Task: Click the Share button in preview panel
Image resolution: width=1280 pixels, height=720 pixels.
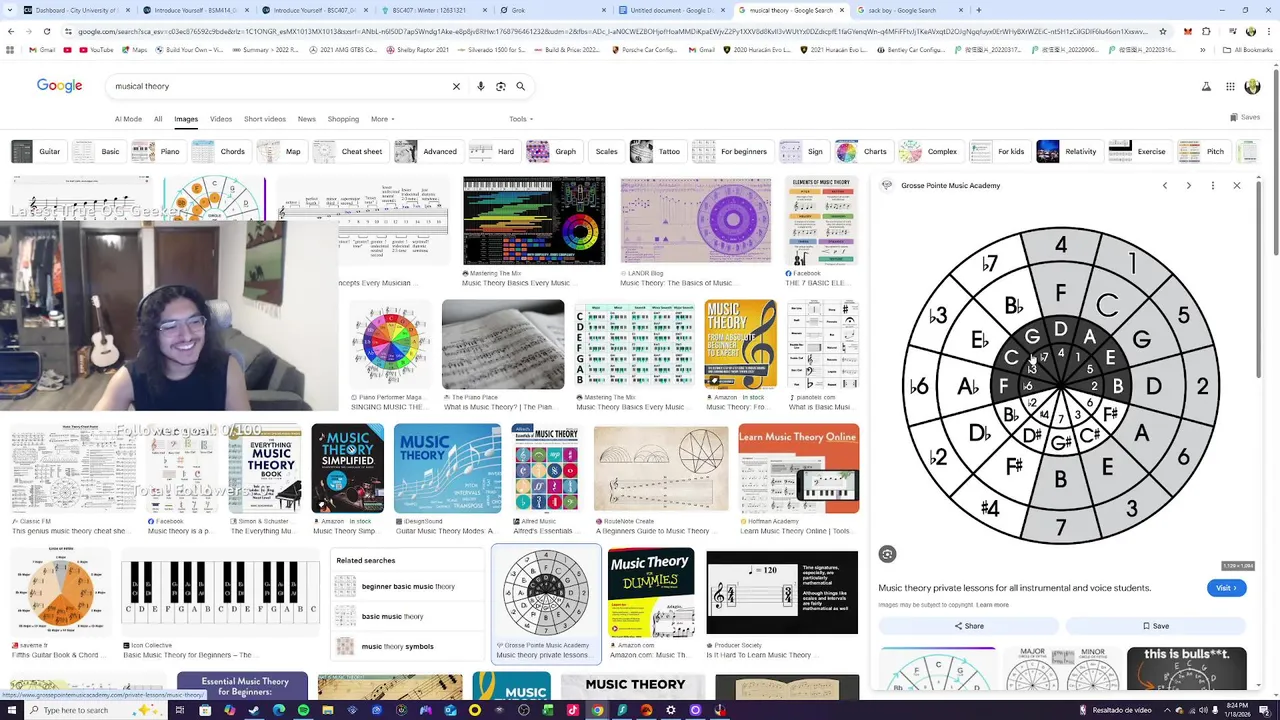Action: [969, 626]
